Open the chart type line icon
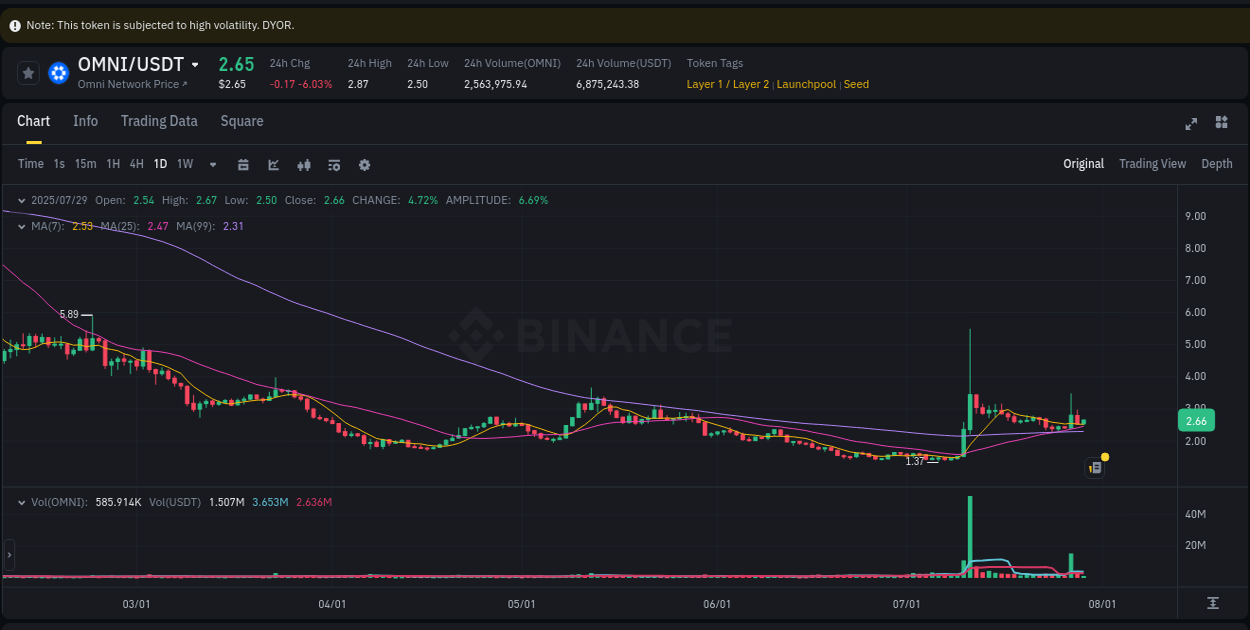Screen dimensions: 1250x630 [x=273, y=164]
